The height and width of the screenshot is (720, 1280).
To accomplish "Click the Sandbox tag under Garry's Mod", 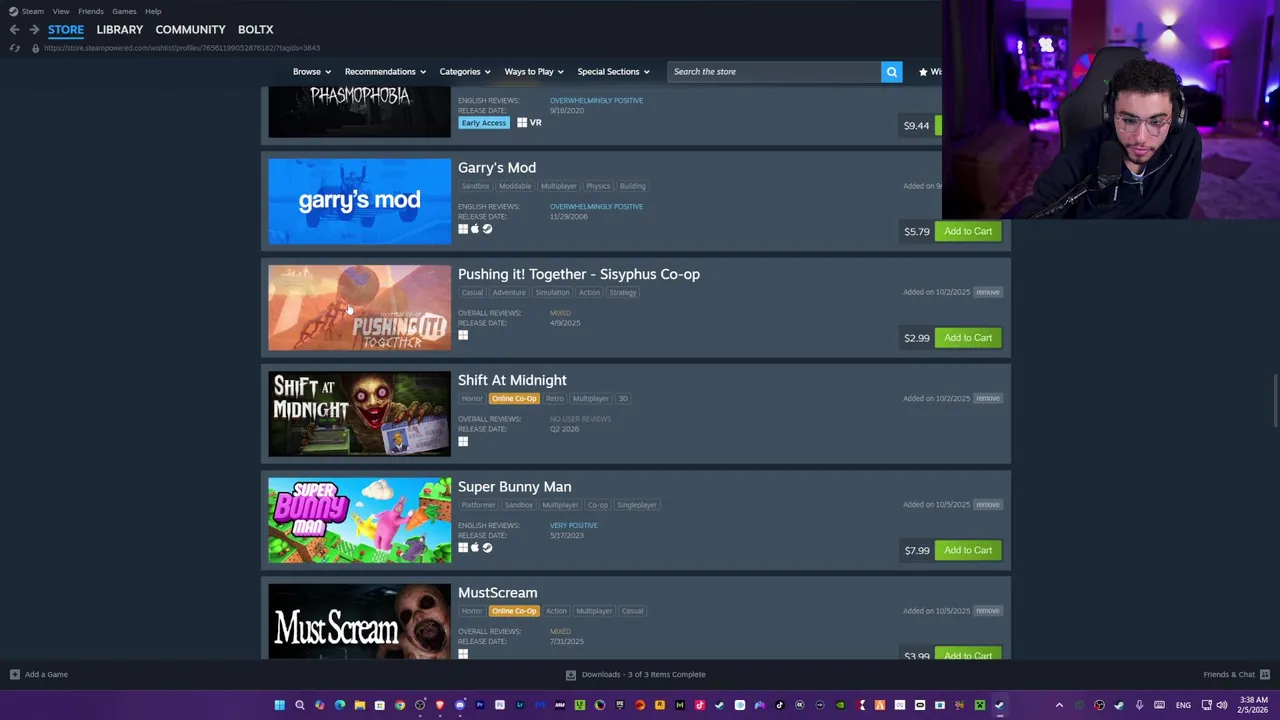I will pos(475,186).
